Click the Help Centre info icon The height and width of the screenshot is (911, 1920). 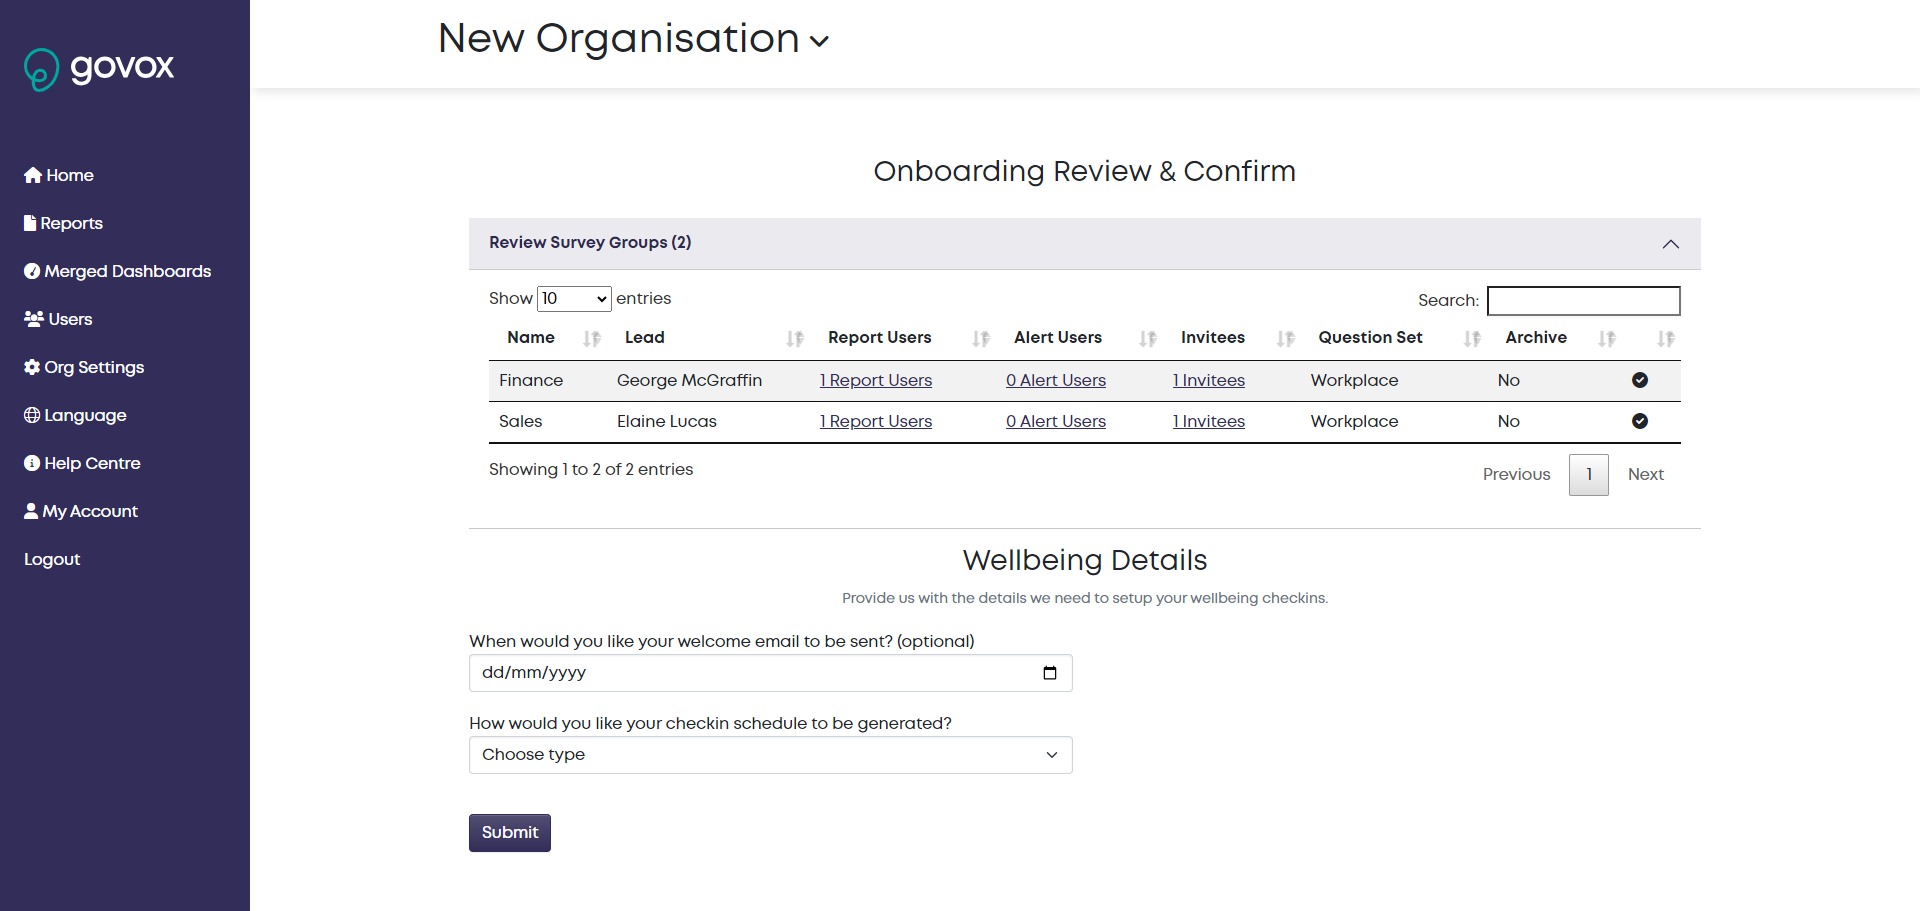(32, 463)
